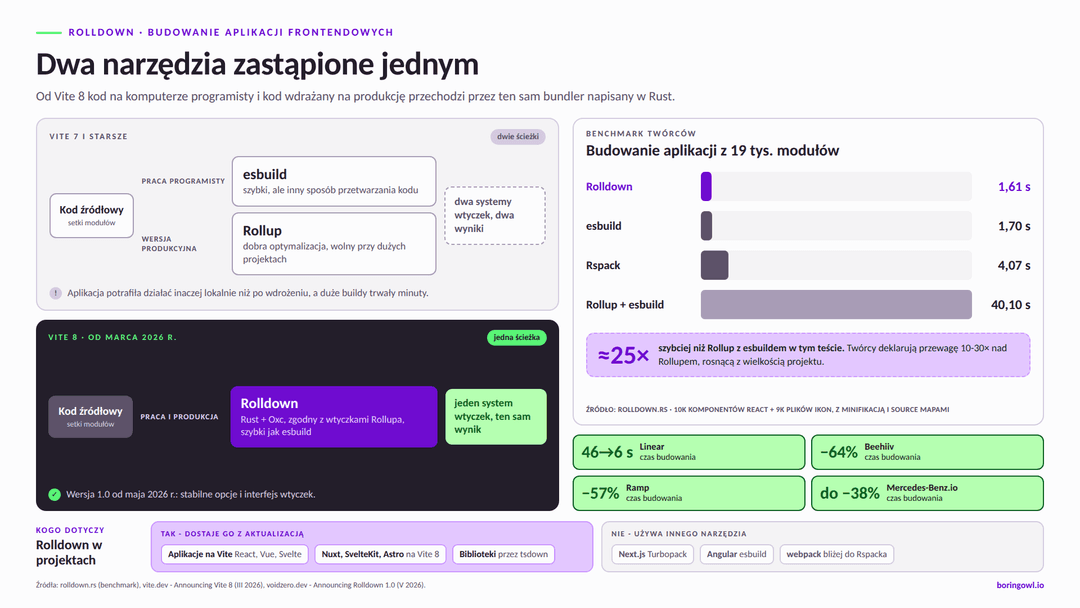Click the 'PRACA I PRODUKCJA' label
The height and width of the screenshot is (608, 1080).
click(179, 417)
